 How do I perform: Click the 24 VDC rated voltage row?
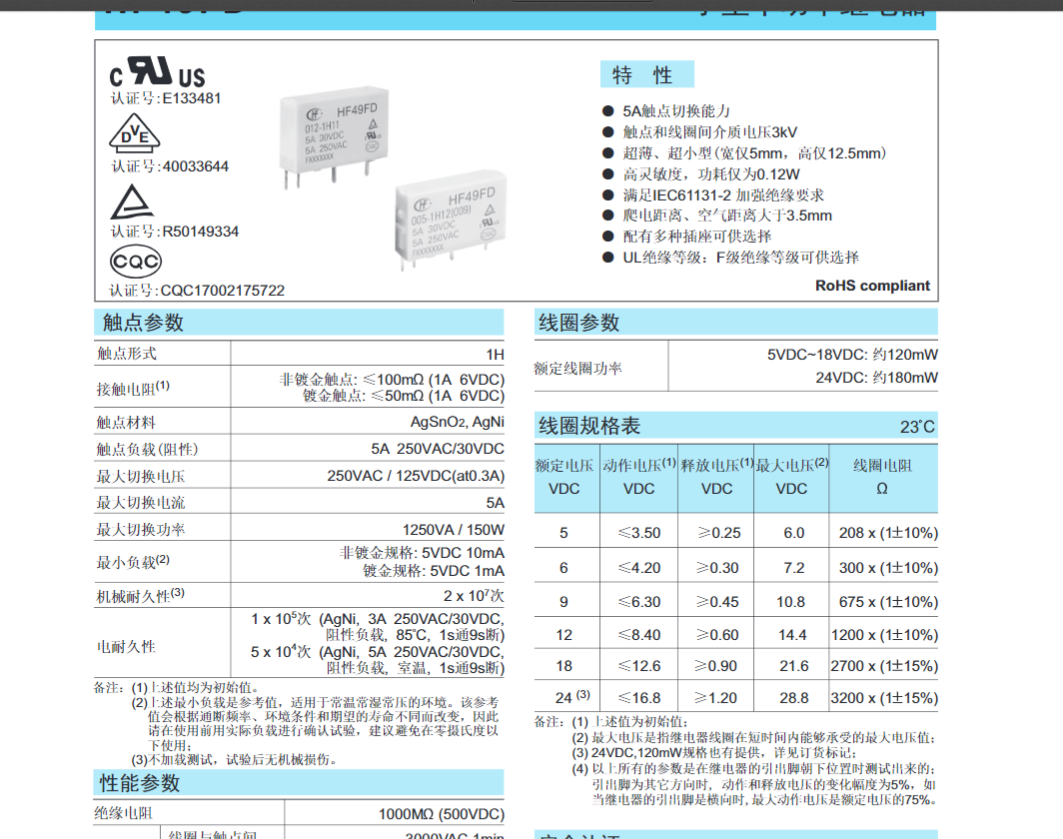tap(564, 698)
